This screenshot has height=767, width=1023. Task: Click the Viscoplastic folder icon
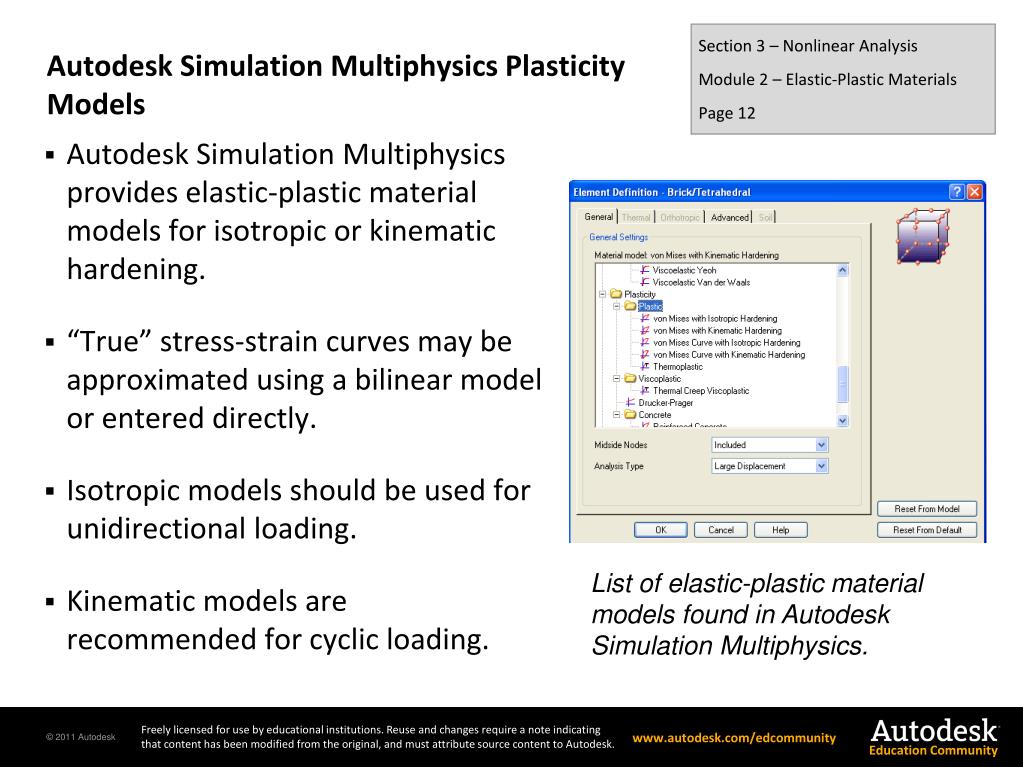click(x=630, y=378)
